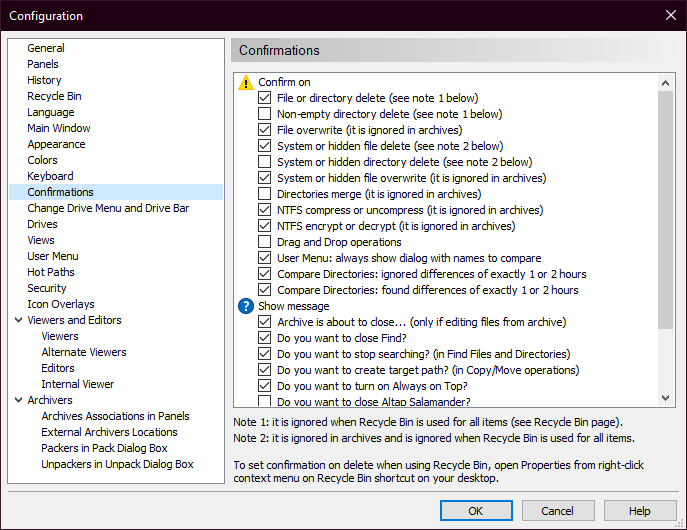Screen dimensions: 687x530
Task: Uncheck Do you want to close Find?
Action: point(265,338)
